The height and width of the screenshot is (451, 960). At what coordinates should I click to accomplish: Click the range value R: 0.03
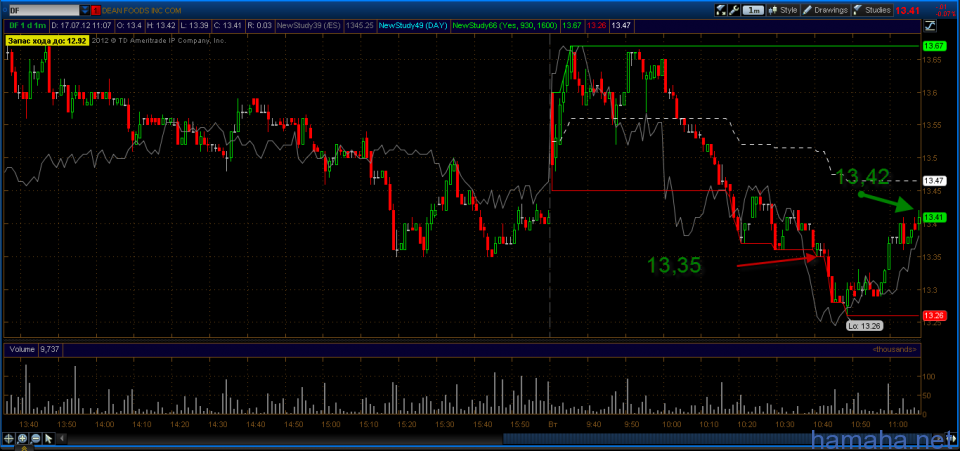pyautogui.click(x=259, y=25)
